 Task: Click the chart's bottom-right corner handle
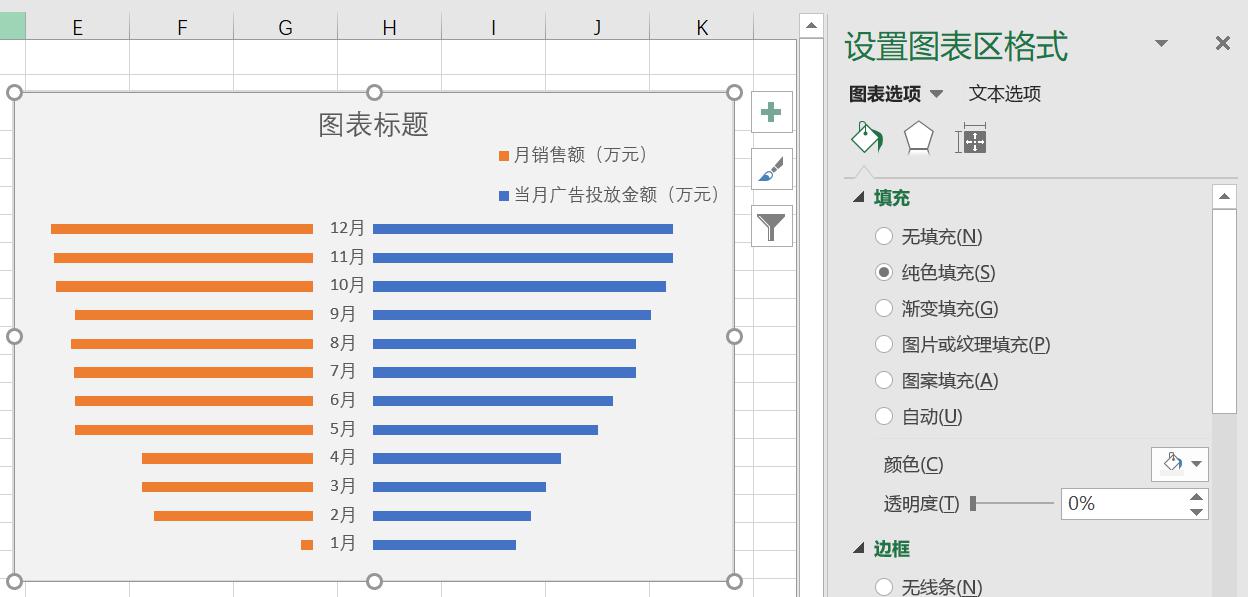(734, 581)
